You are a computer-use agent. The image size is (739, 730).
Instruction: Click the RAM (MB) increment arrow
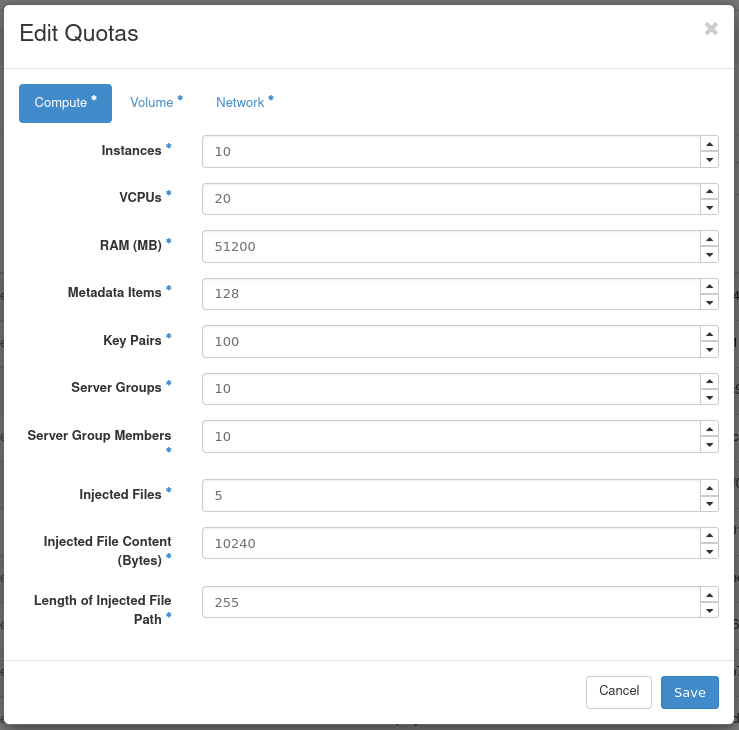709,238
